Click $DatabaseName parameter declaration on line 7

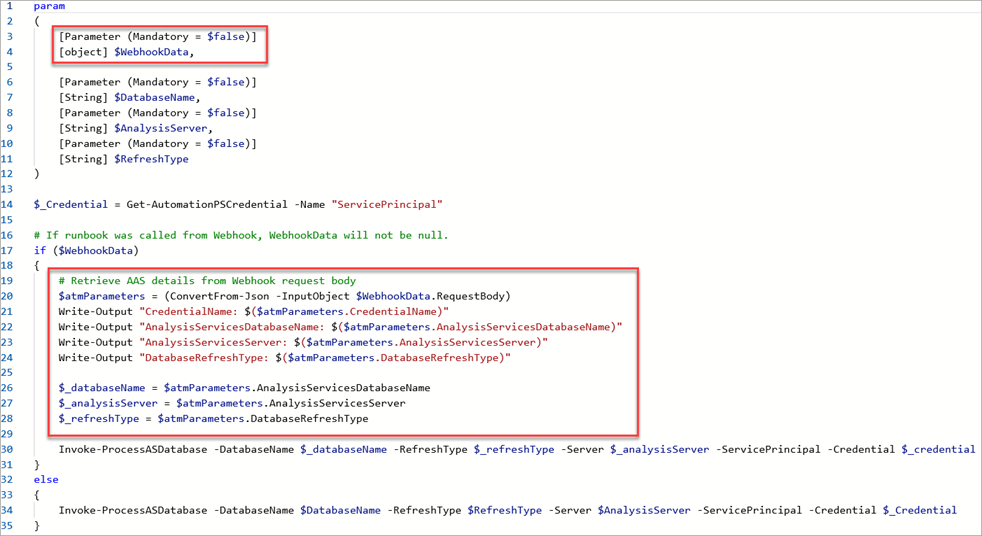(x=155, y=98)
